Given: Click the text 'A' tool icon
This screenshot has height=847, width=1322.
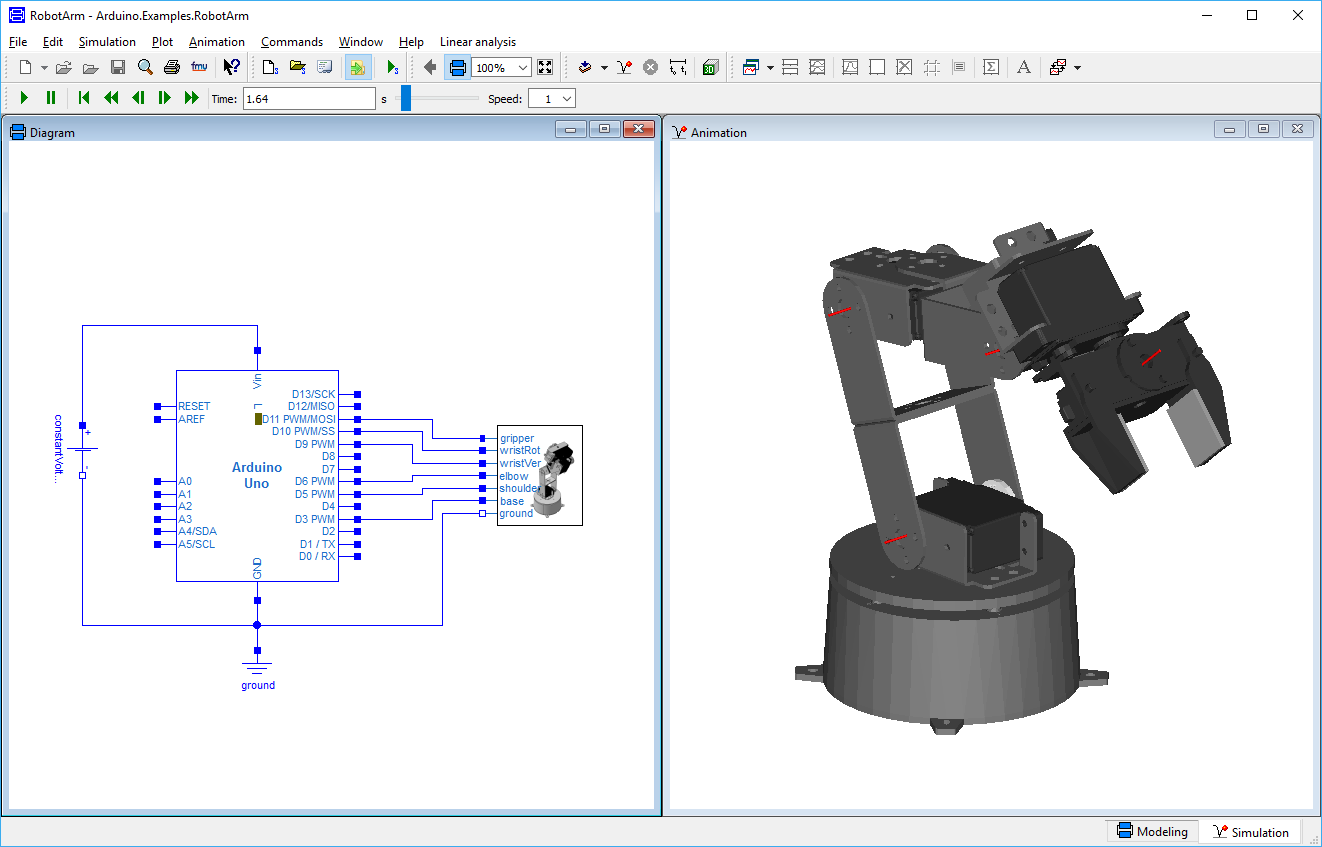Looking at the screenshot, I should click(1023, 67).
